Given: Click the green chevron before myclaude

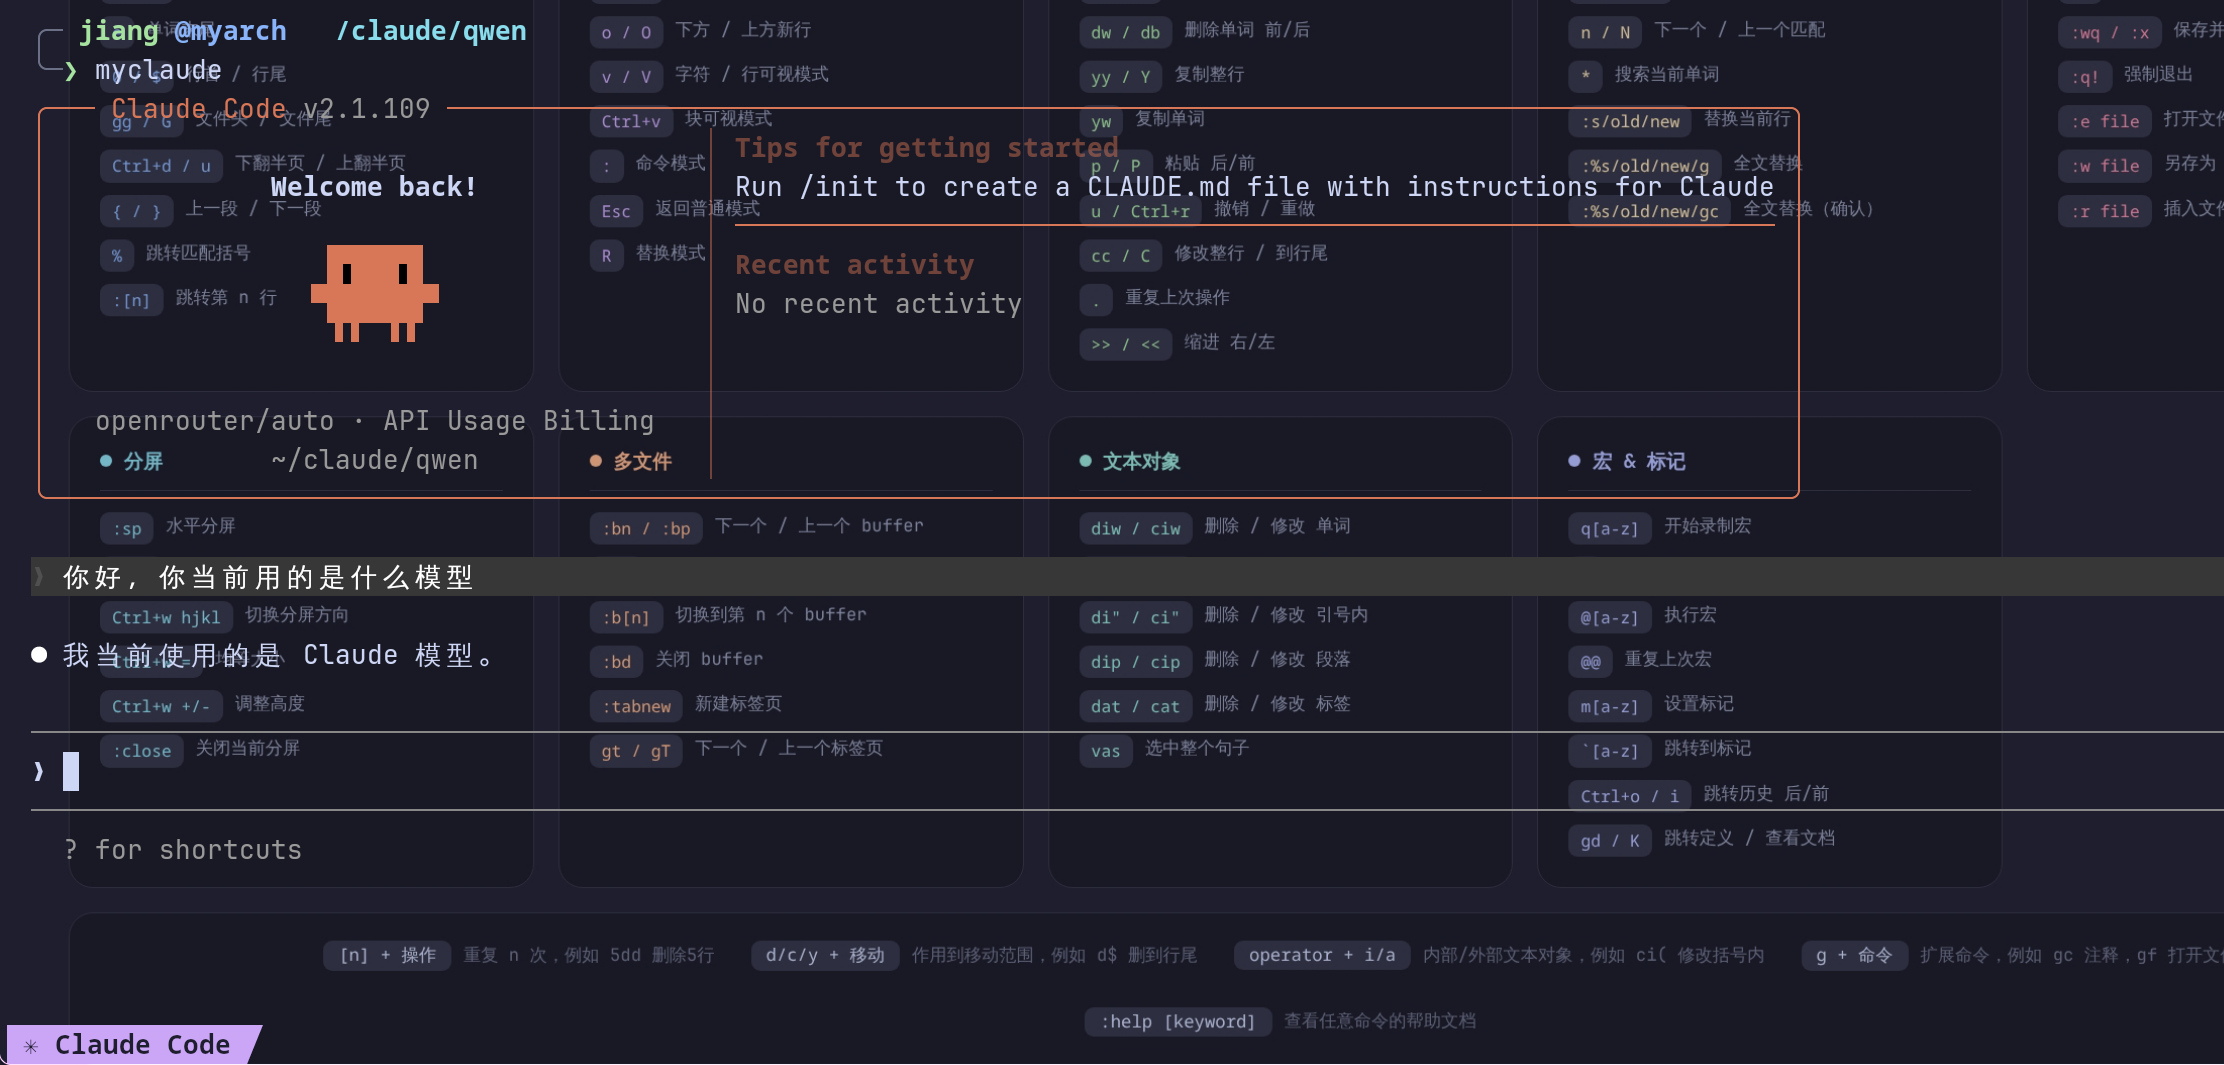Looking at the screenshot, I should (x=70, y=71).
